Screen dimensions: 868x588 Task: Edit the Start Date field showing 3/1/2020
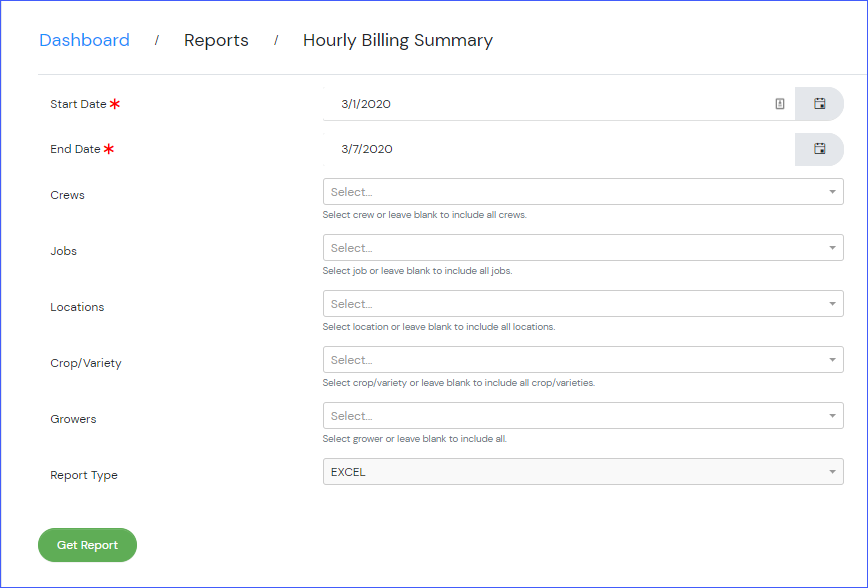[x=559, y=104]
